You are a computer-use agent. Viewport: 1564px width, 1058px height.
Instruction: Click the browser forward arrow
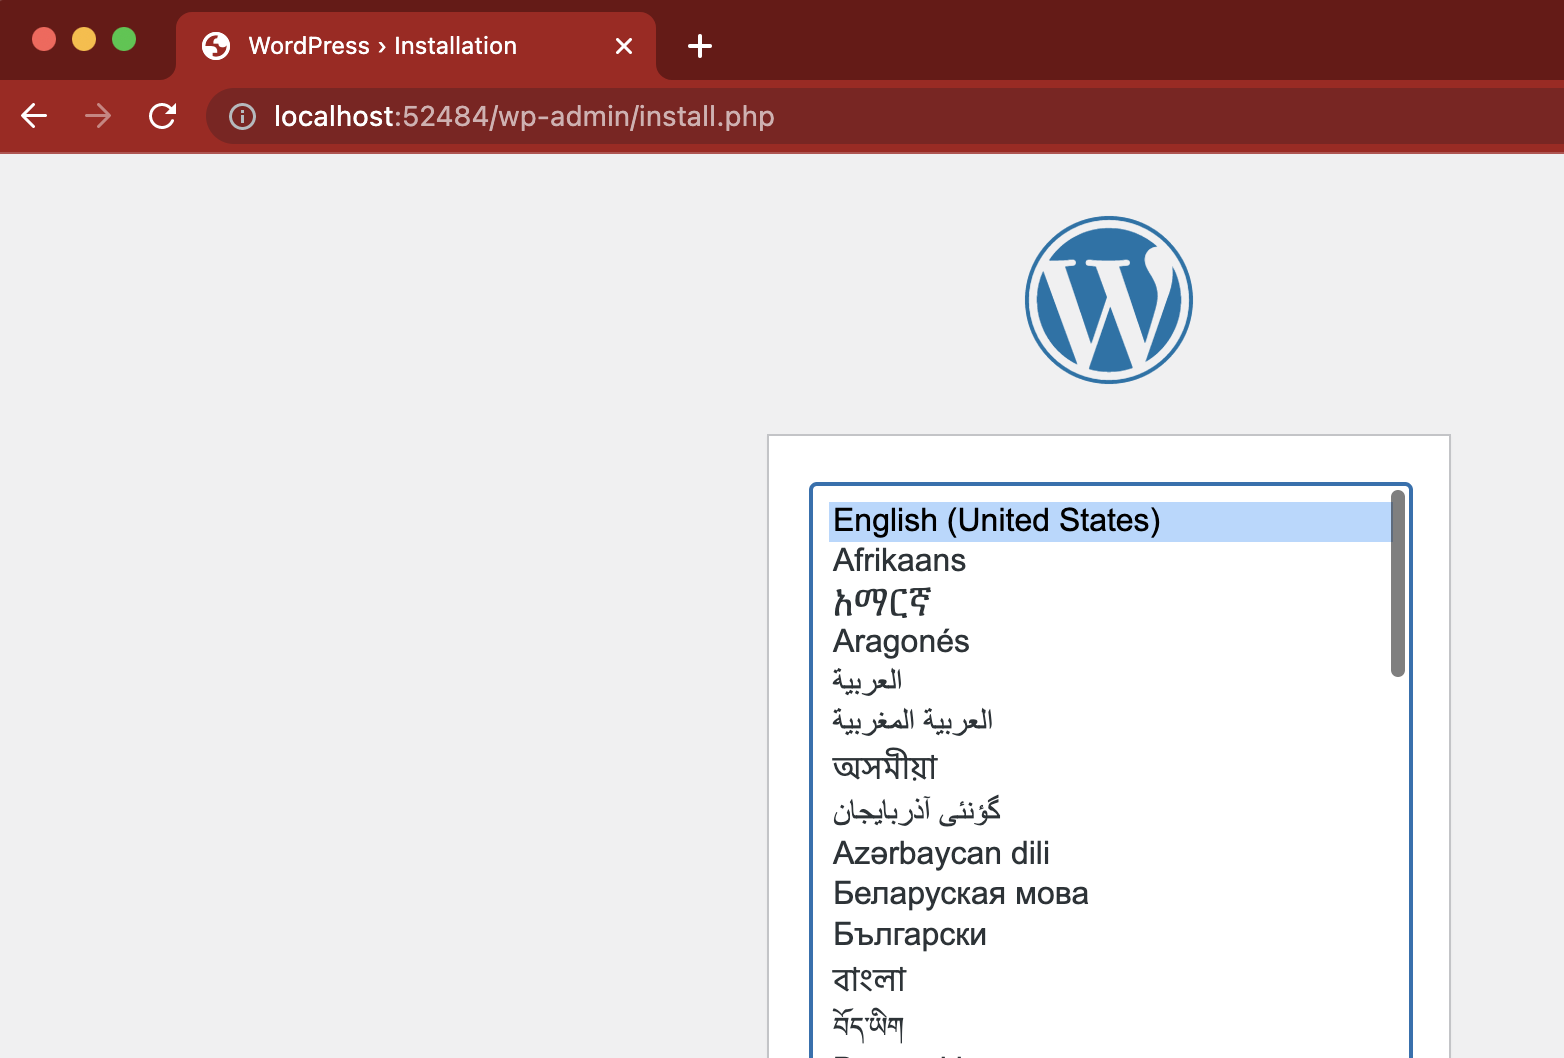click(x=98, y=116)
